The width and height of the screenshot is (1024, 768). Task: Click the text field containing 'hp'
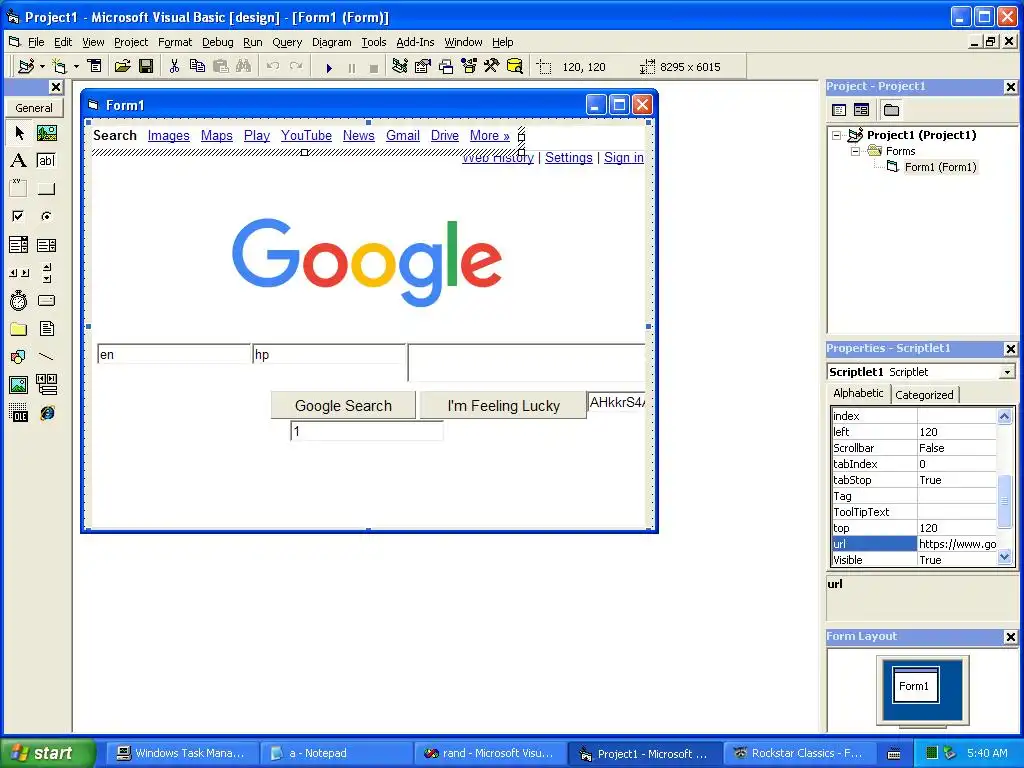pyautogui.click(x=328, y=354)
